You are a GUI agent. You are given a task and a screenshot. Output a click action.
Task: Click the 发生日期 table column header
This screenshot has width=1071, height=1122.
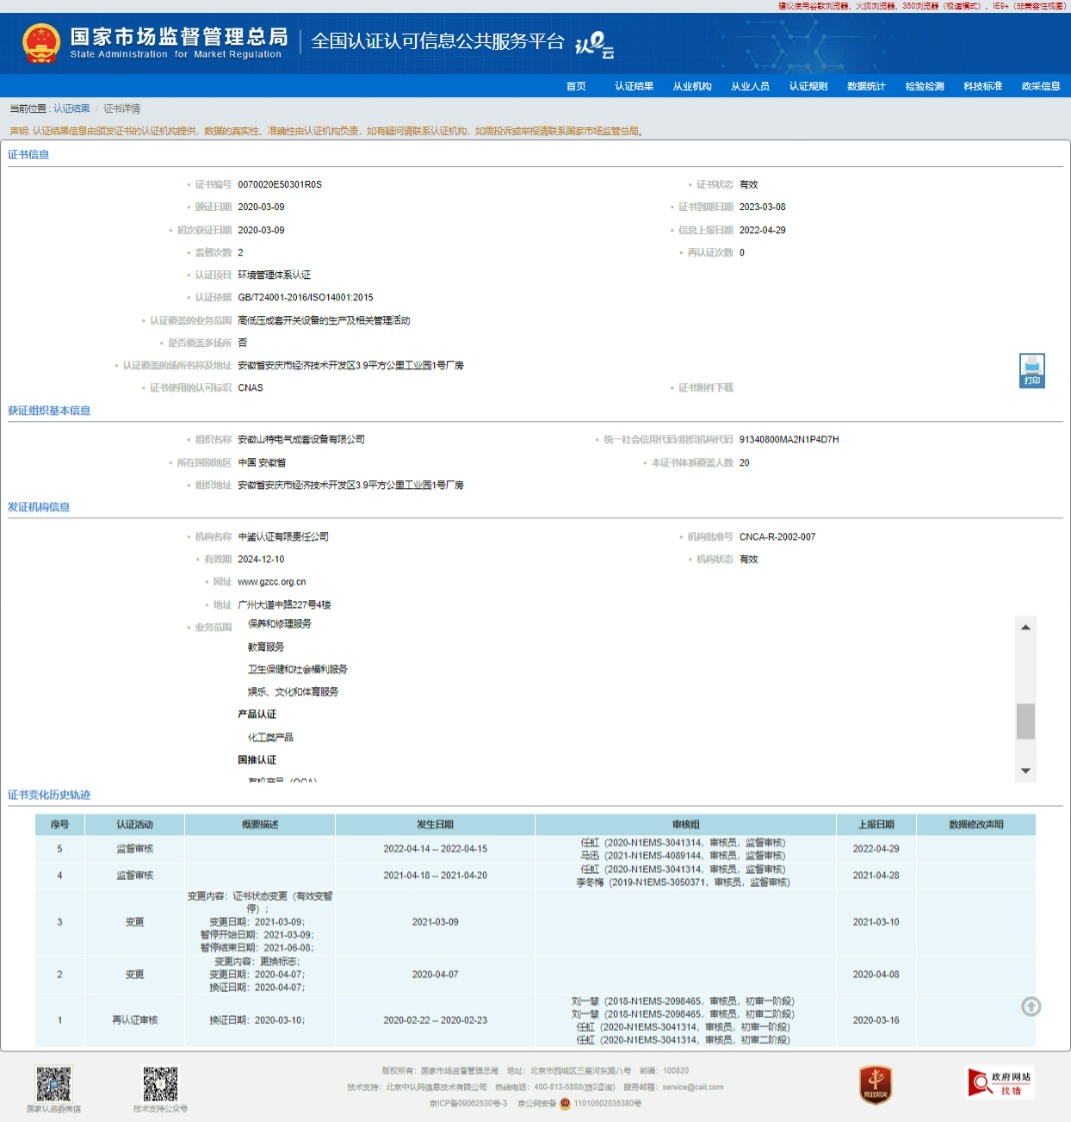tap(435, 824)
